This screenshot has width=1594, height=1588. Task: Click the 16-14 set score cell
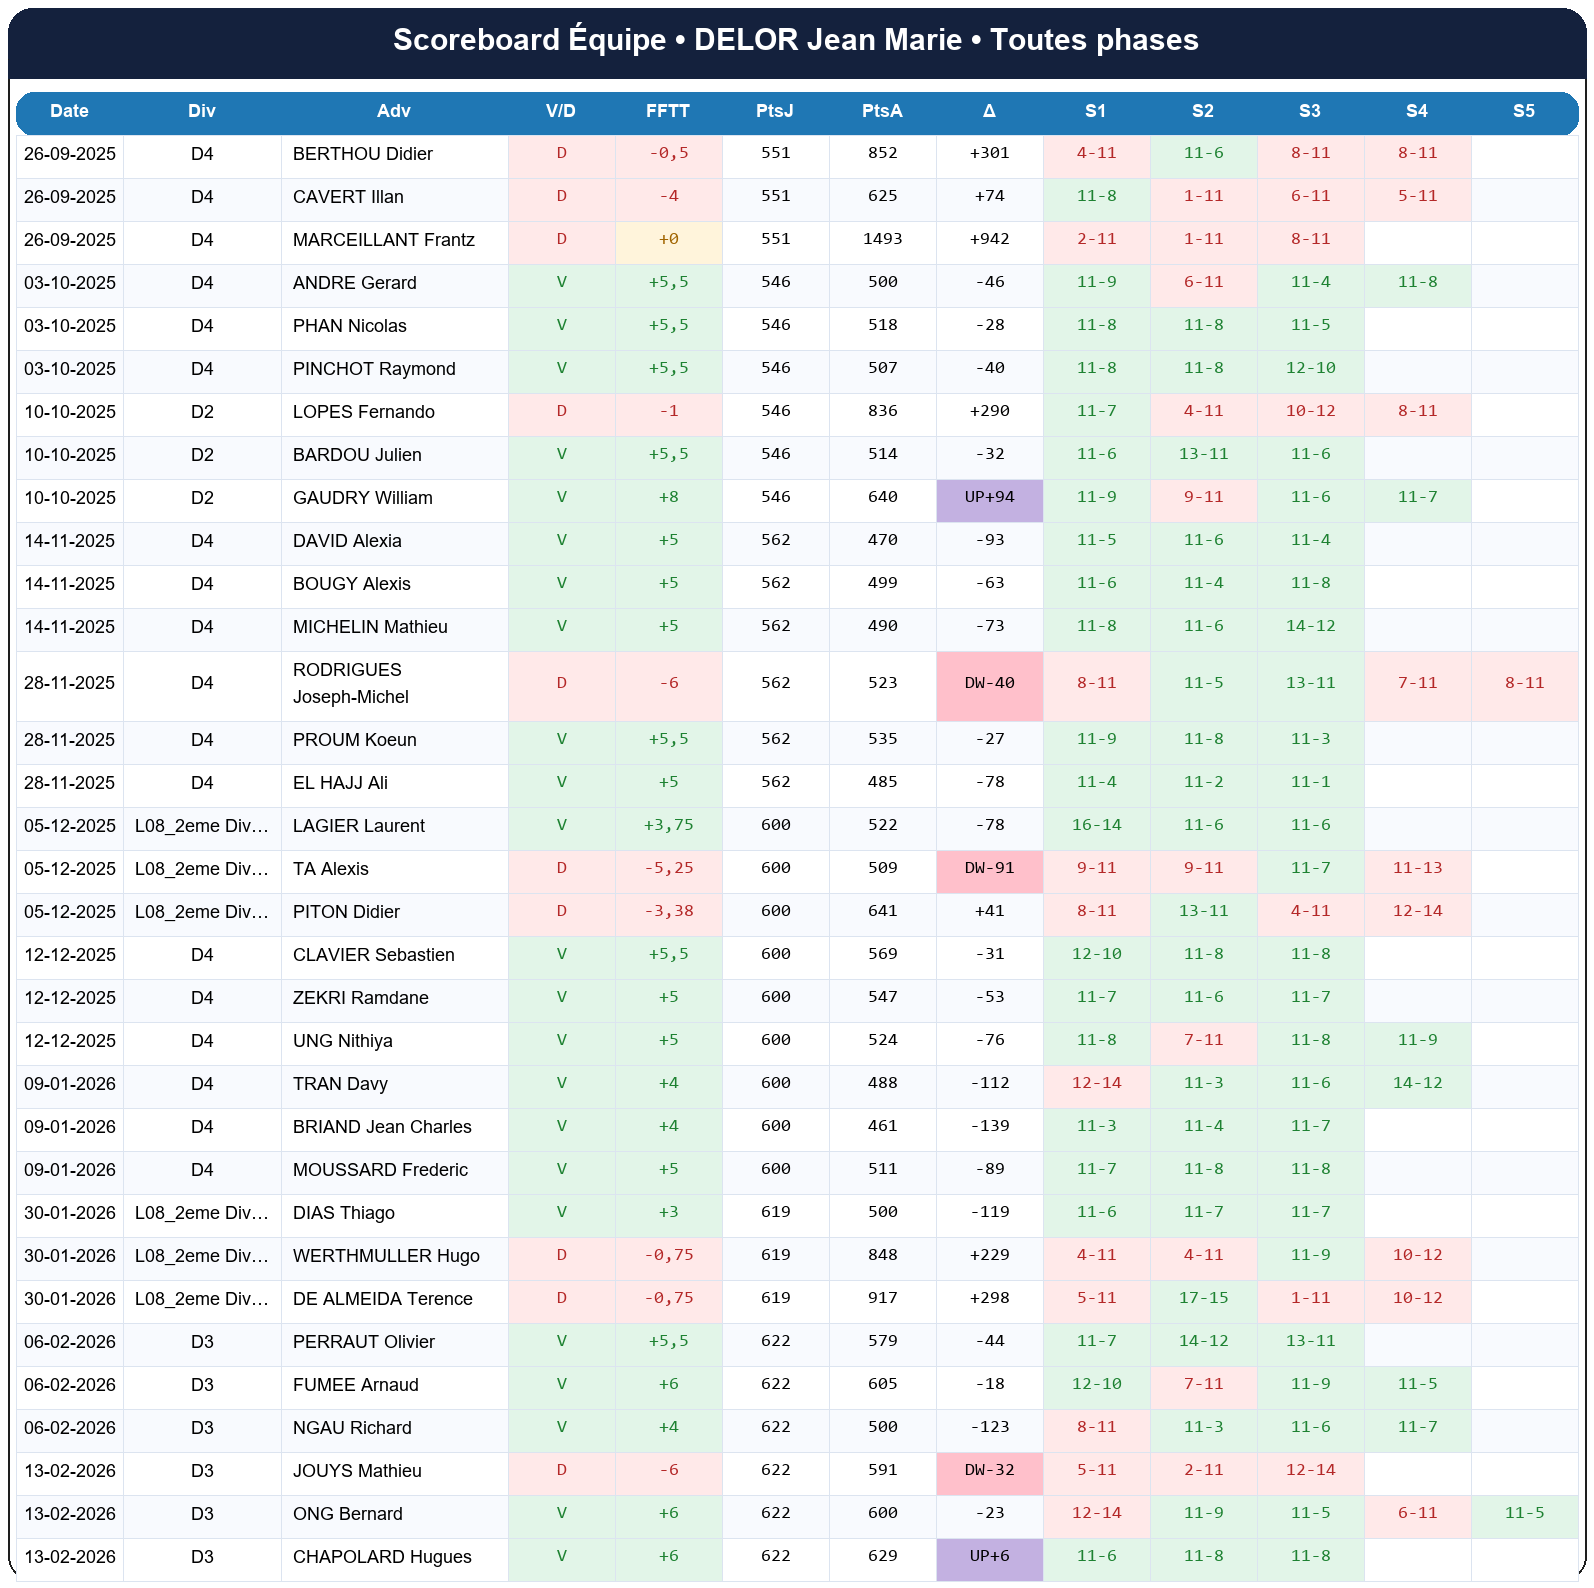(1096, 826)
